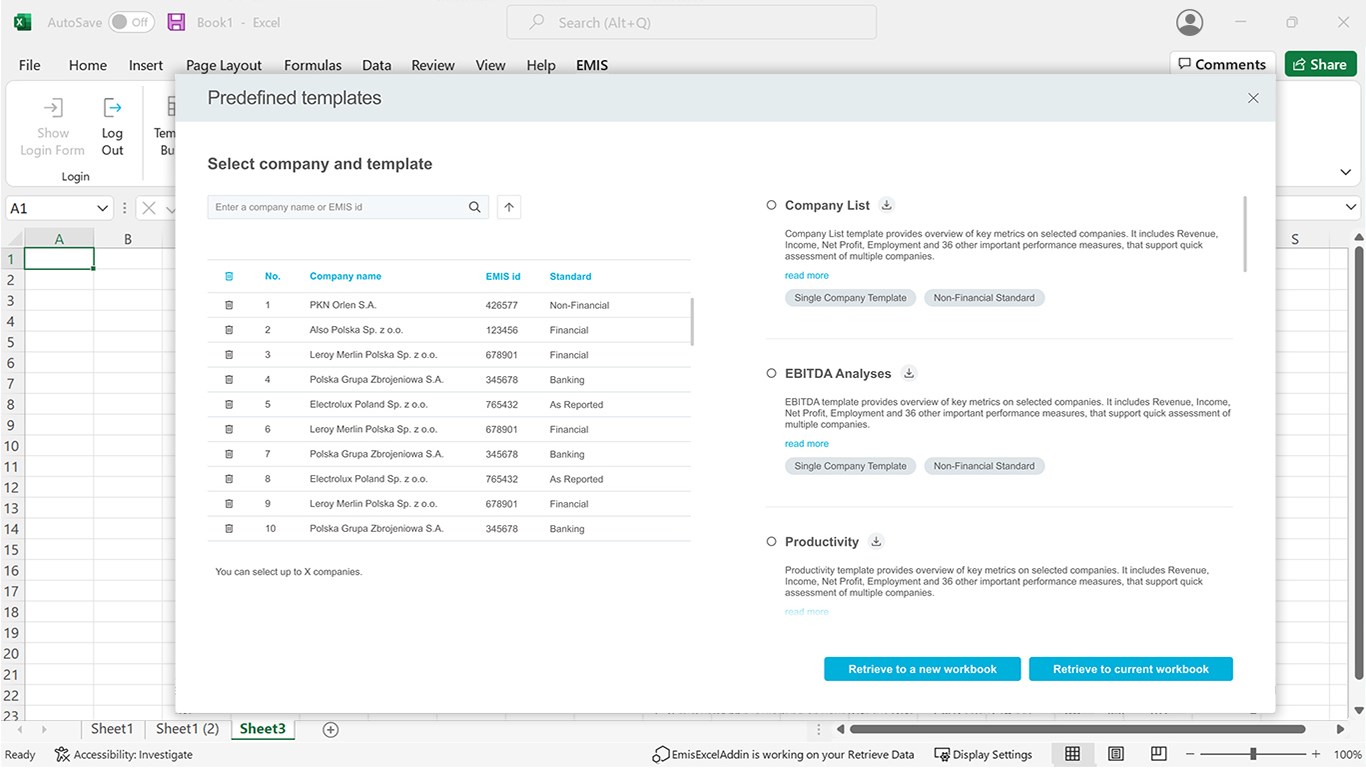
Task: Open 'read more' under Company List
Action: point(807,275)
